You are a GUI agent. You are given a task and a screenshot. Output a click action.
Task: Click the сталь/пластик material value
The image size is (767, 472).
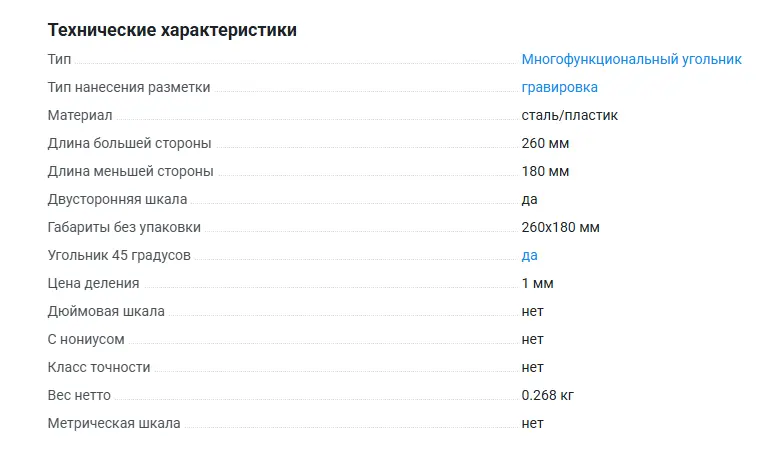pyautogui.click(x=569, y=116)
